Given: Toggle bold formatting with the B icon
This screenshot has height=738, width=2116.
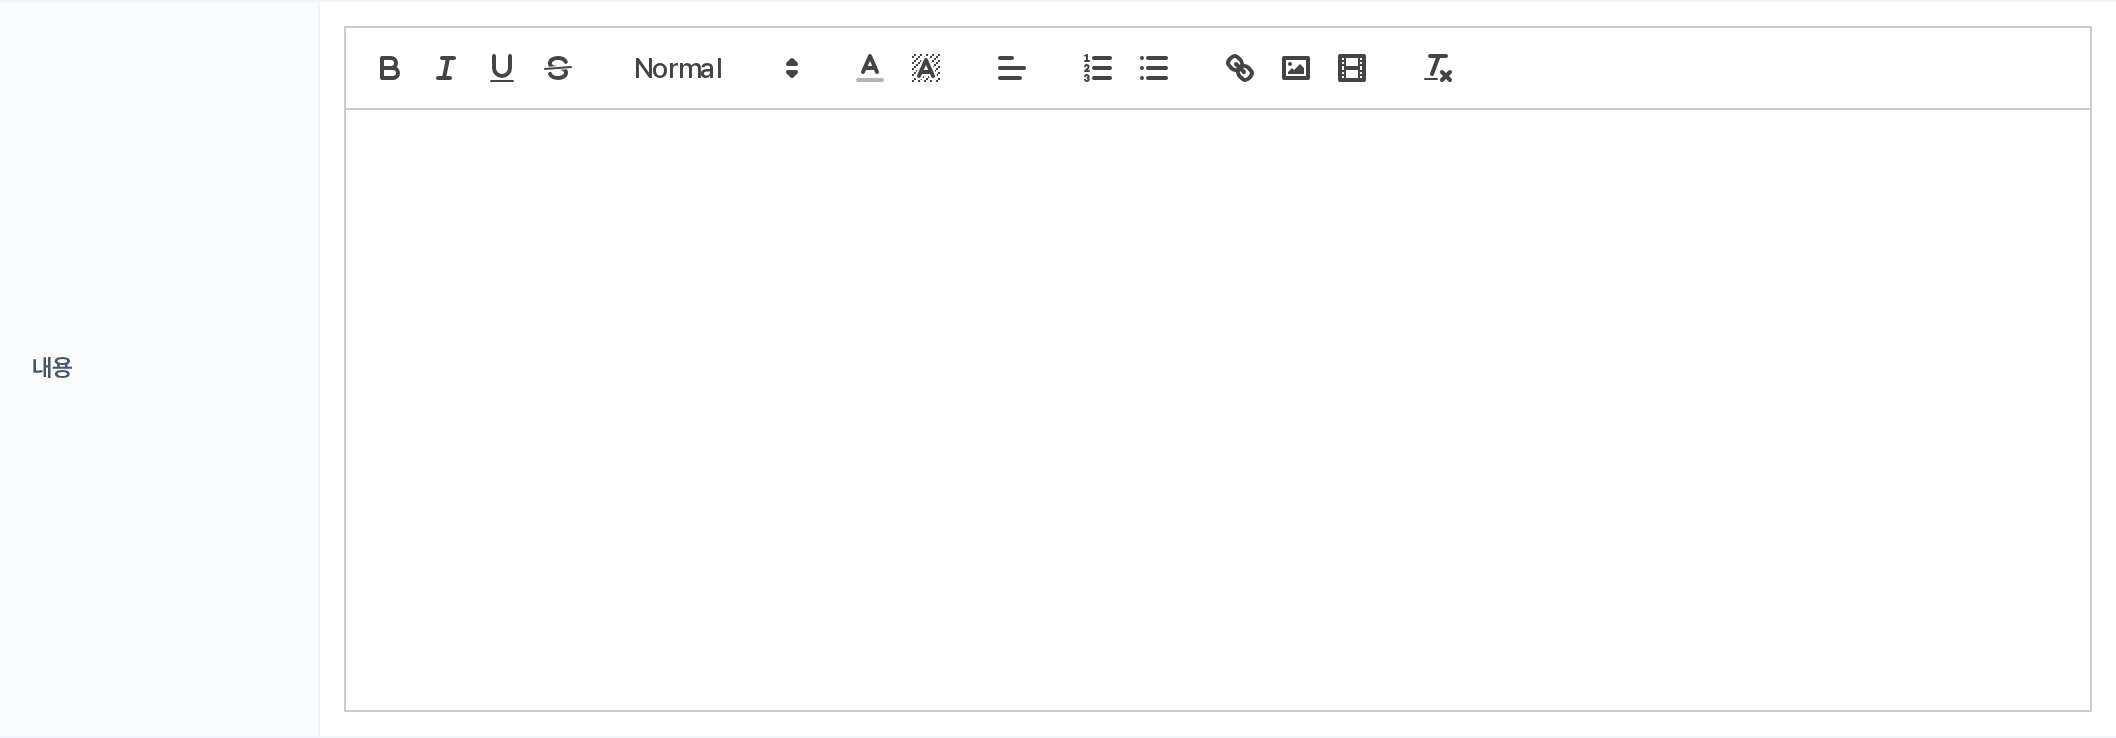Looking at the screenshot, I should click(390, 68).
